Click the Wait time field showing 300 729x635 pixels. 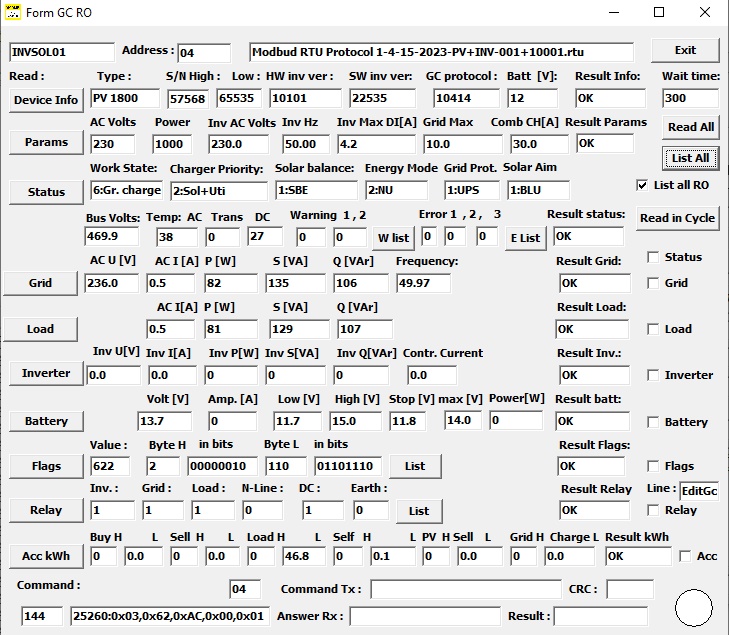click(690, 98)
